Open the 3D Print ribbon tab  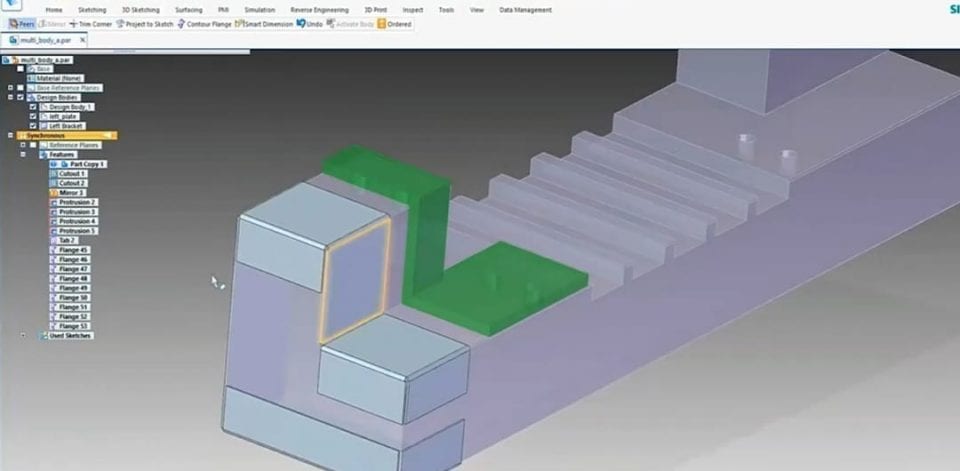[375, 10]
